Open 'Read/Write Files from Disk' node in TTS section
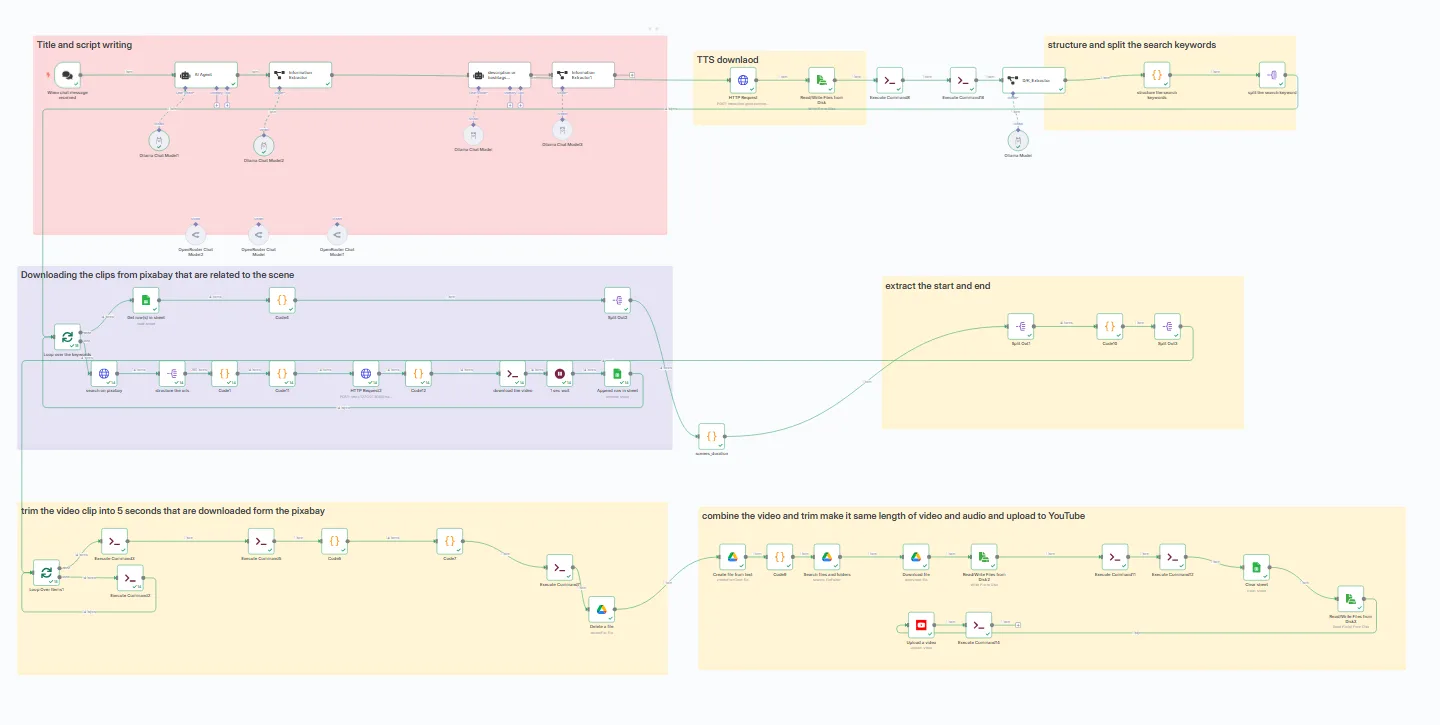Image resolution: width=1440 pixels, height=725 pixels. pyautogui.click(x=821, y=81)
